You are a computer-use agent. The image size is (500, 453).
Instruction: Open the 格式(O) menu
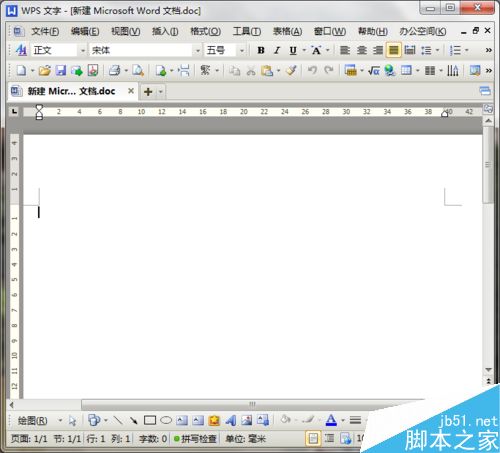(205, 31)
